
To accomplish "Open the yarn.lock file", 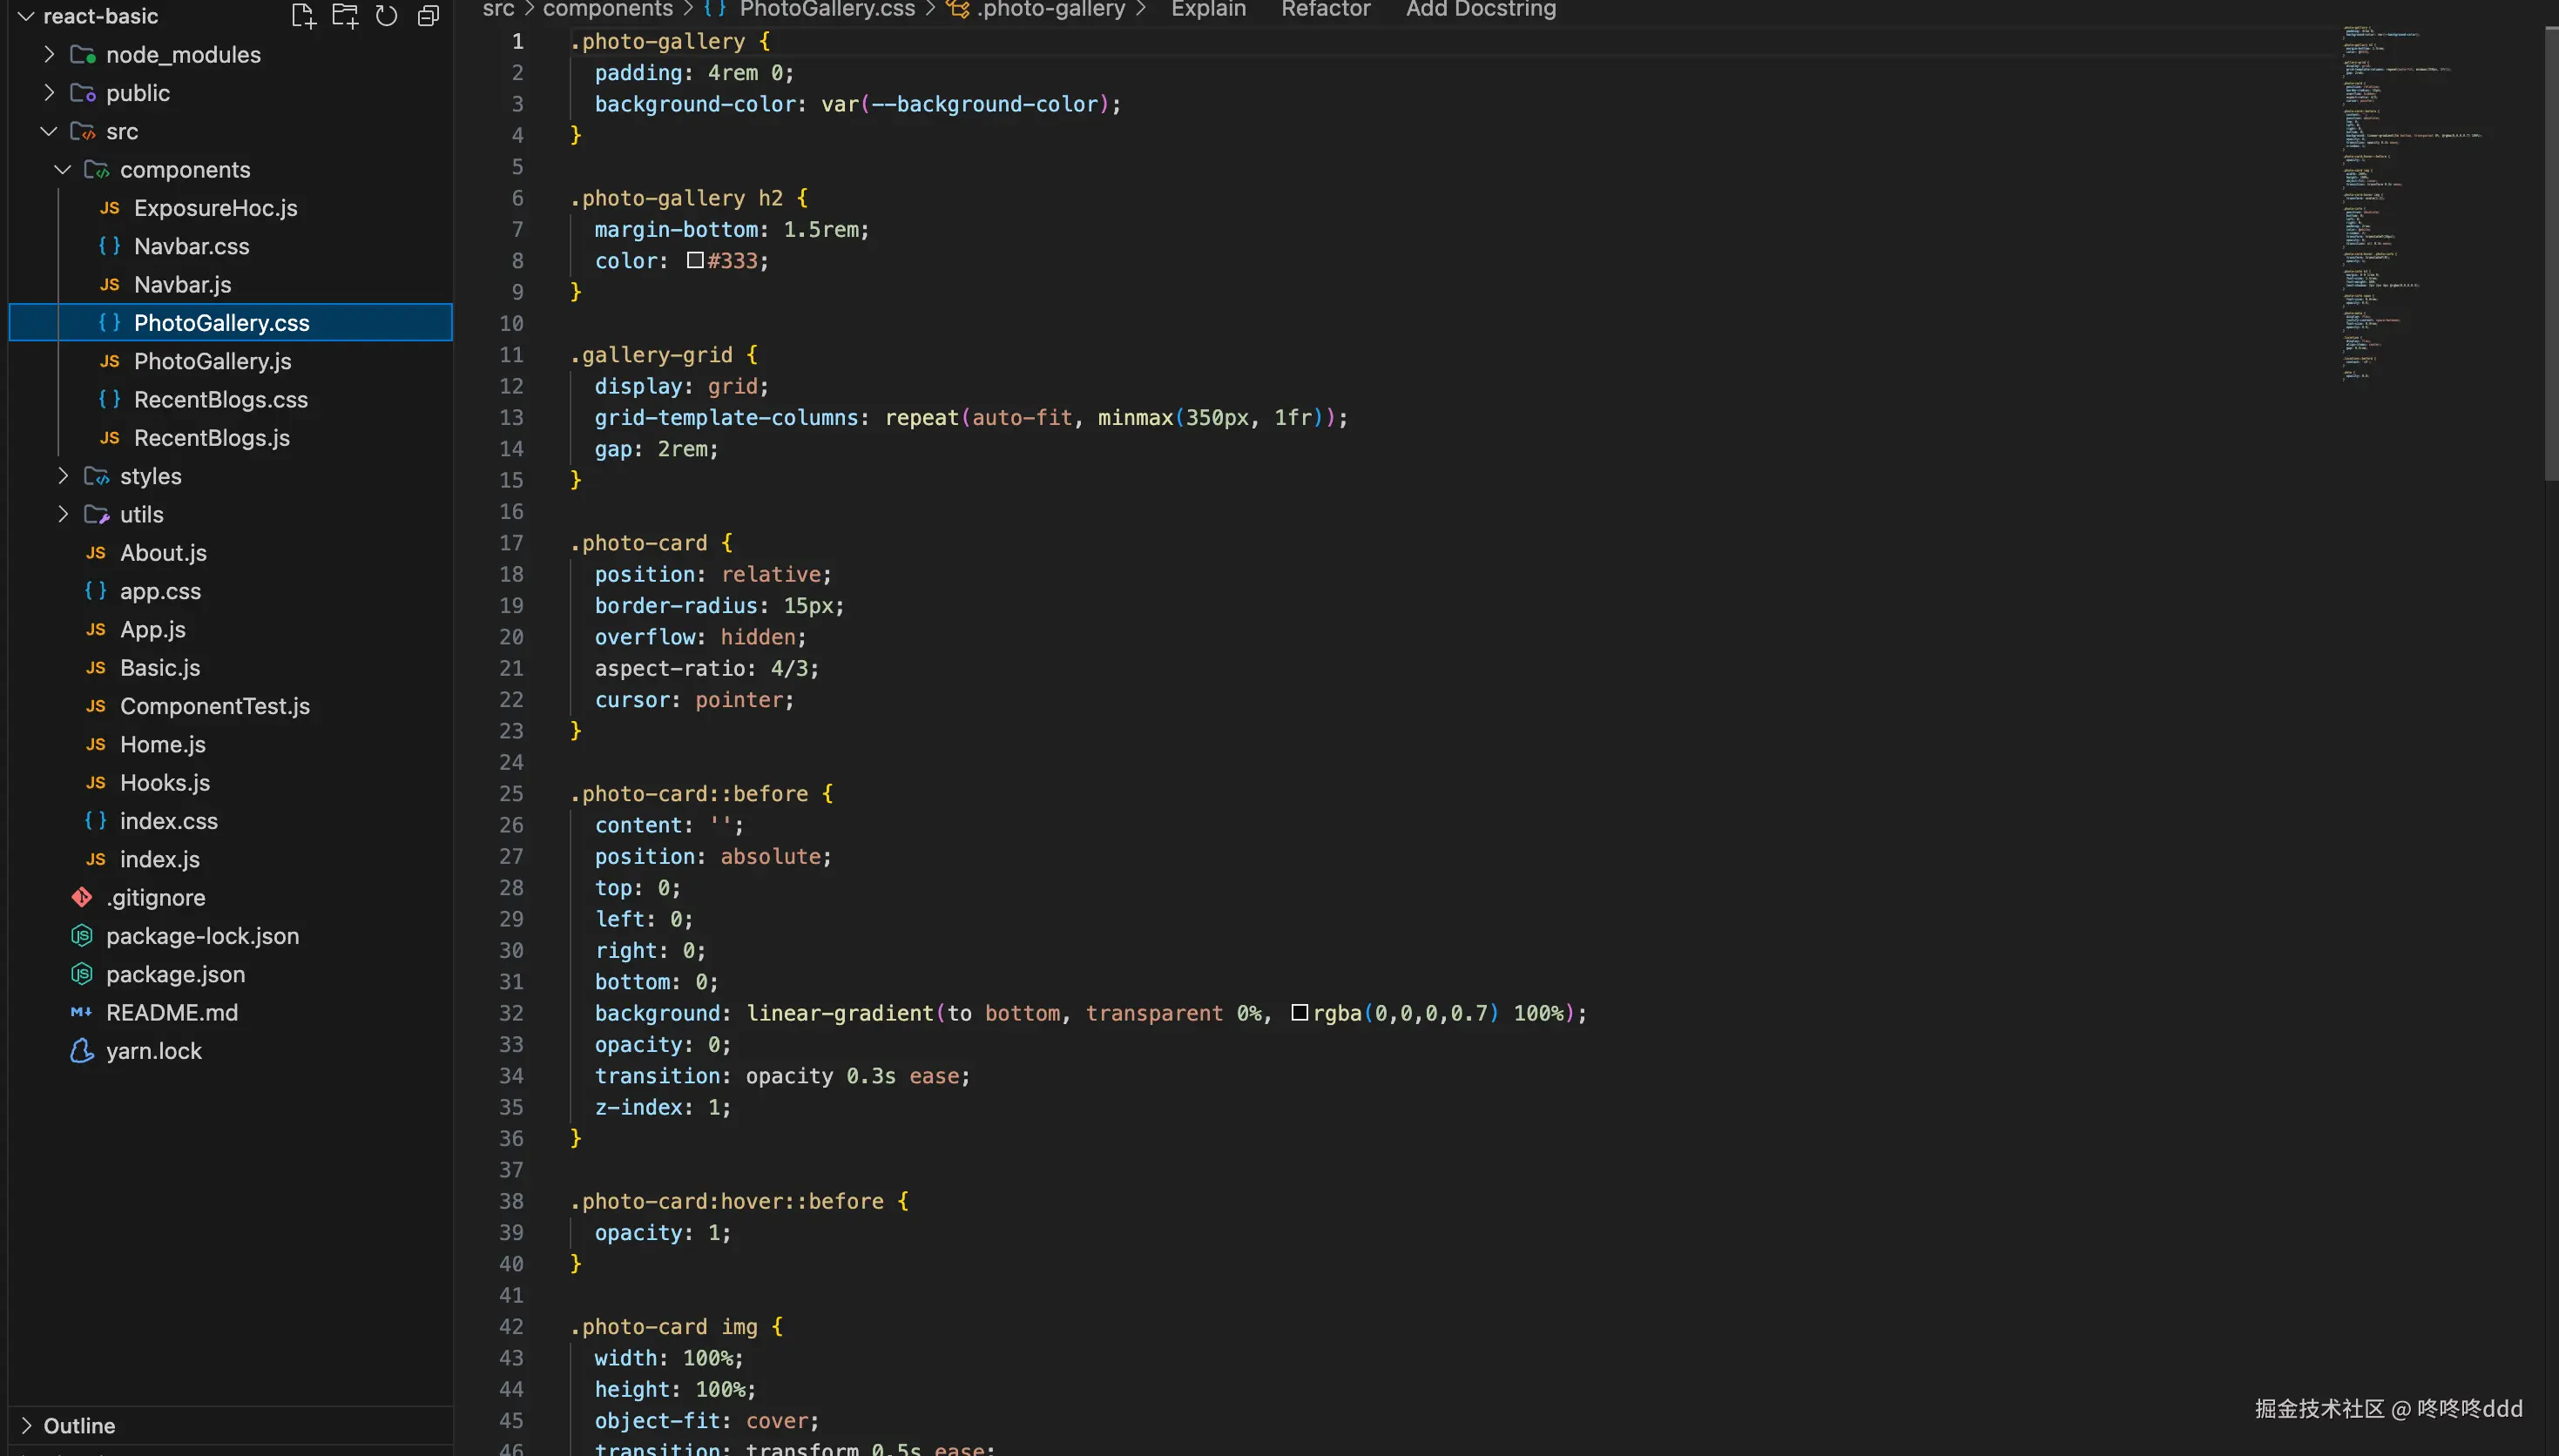I will tap(153, 1051).
